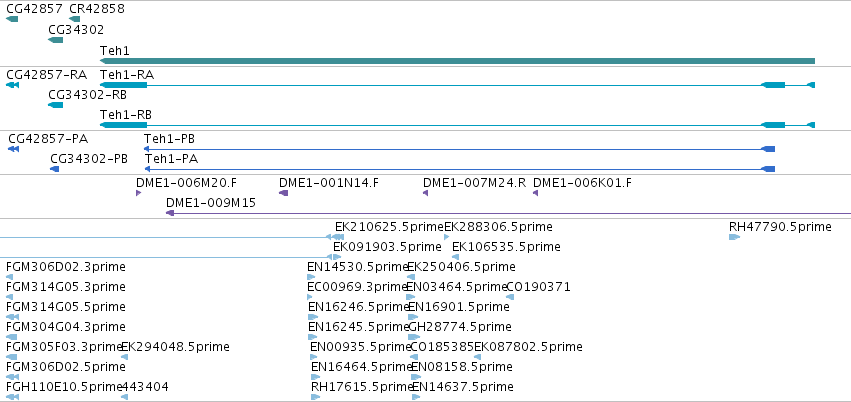Click the EK091903.5prime EST label
The height and width of the screenshot is (402, 851).
[x=388, y=247]
